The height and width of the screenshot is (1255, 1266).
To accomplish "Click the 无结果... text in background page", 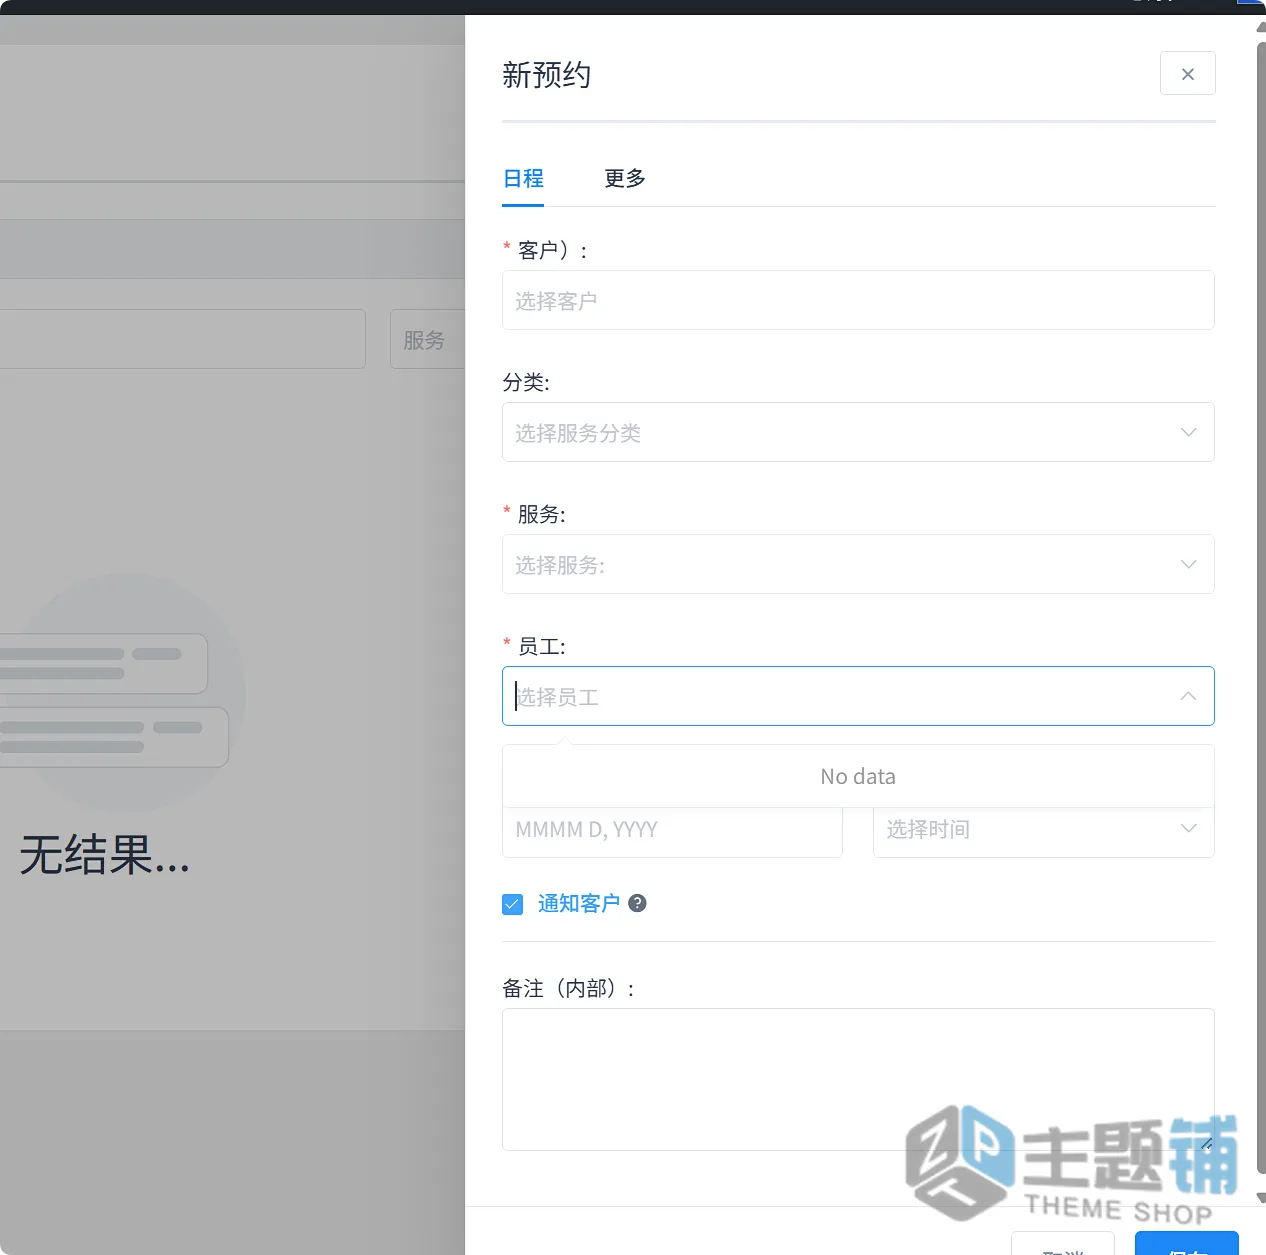I will (x=105, y=856).
